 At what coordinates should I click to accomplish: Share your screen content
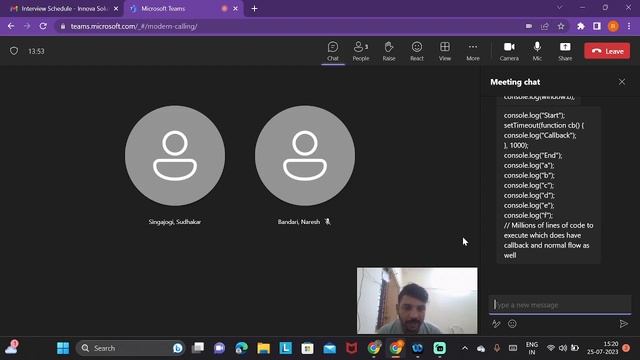565,51
